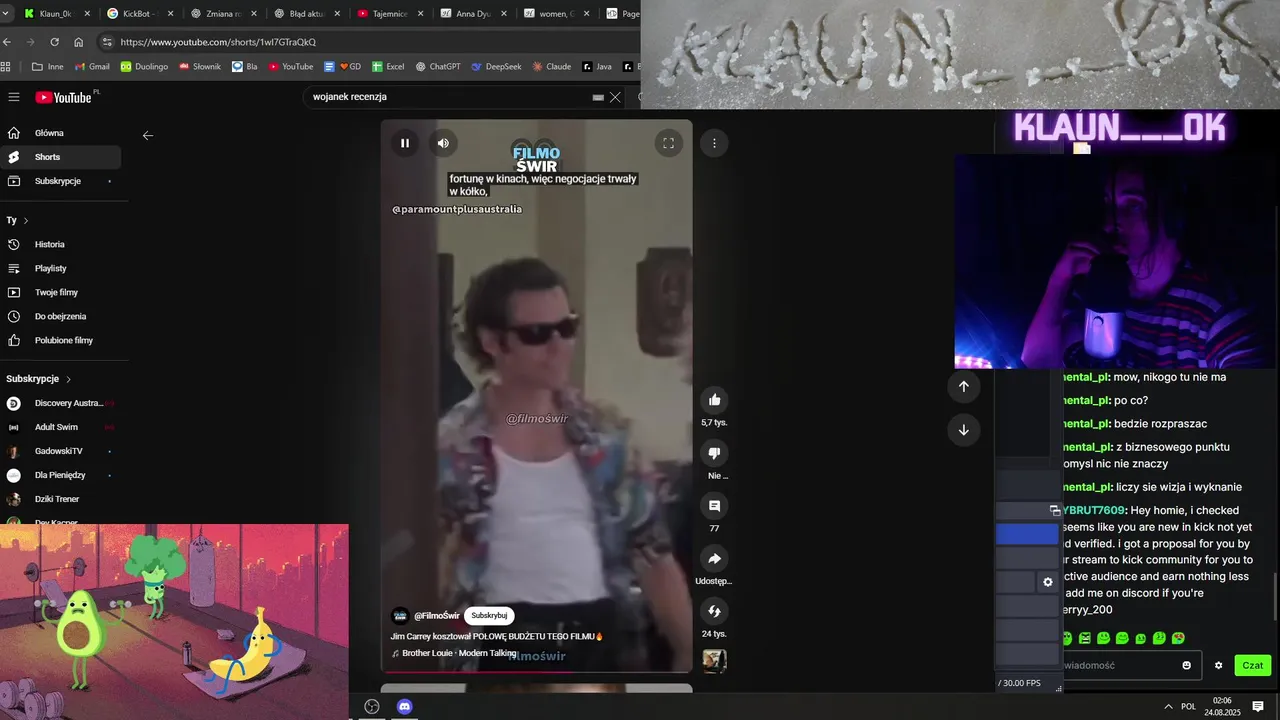Image resolution: width=1280 pixels, height=720 pixels.
Task: Open the ChatGPT bookmark
Action: pos(438,67)
